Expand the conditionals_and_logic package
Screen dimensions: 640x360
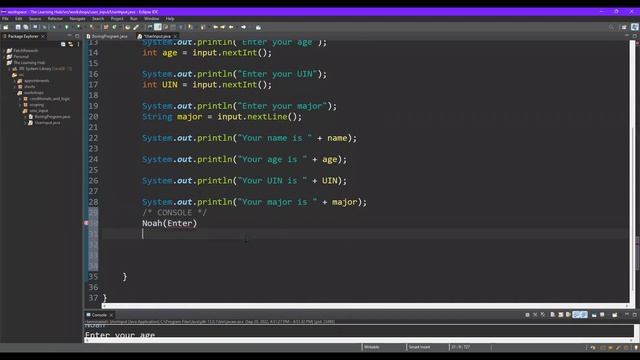point(20,99)
